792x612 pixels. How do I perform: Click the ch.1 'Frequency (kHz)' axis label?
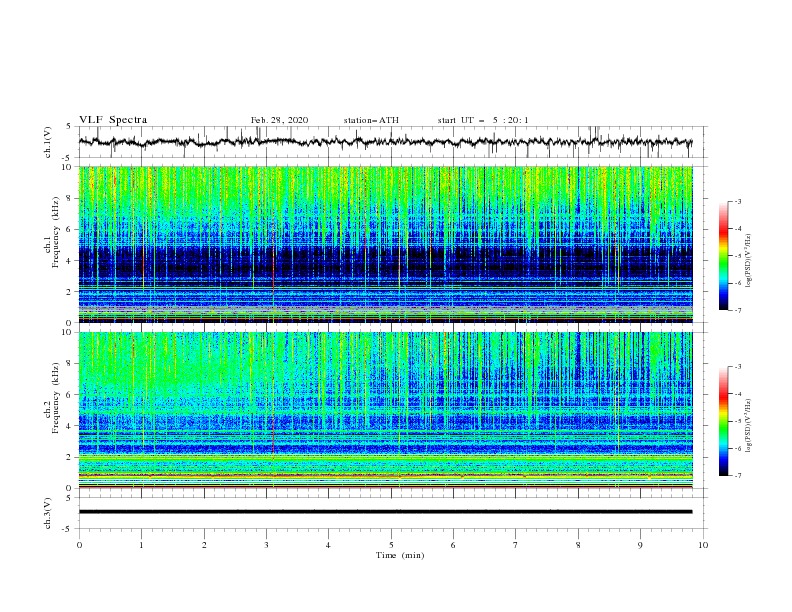coord(56,232)
